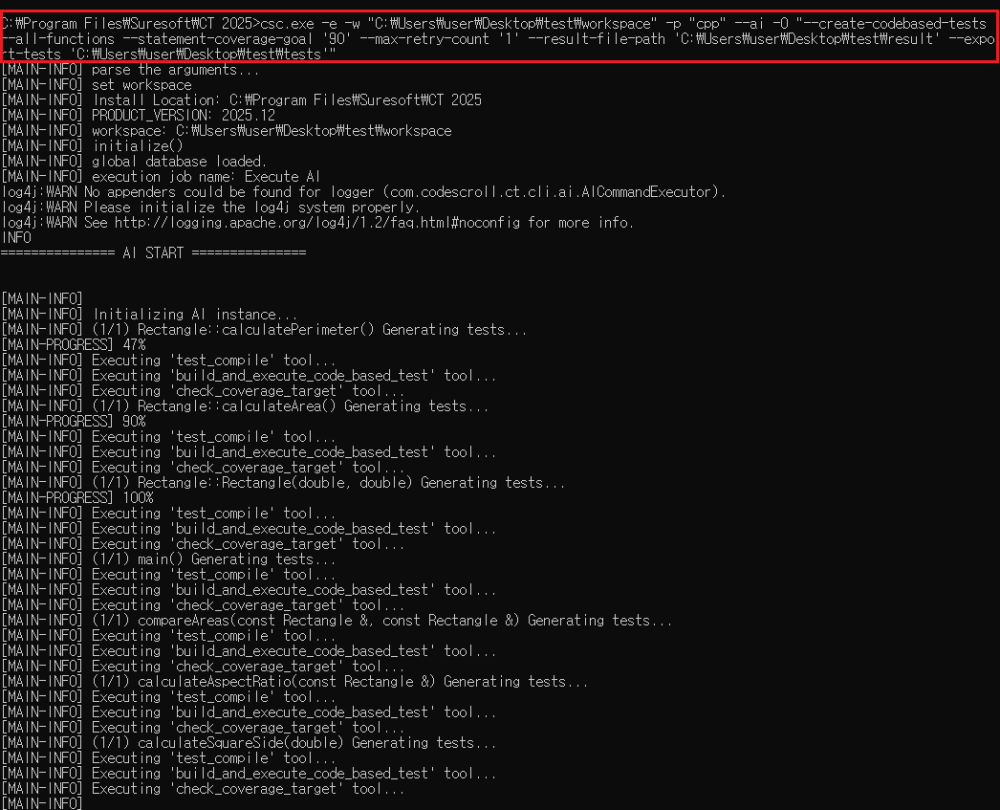This screenshot has width=1000, height=810.
Task: Click the log4j 'No appenders could be found' warning
Action: point(364,193)
